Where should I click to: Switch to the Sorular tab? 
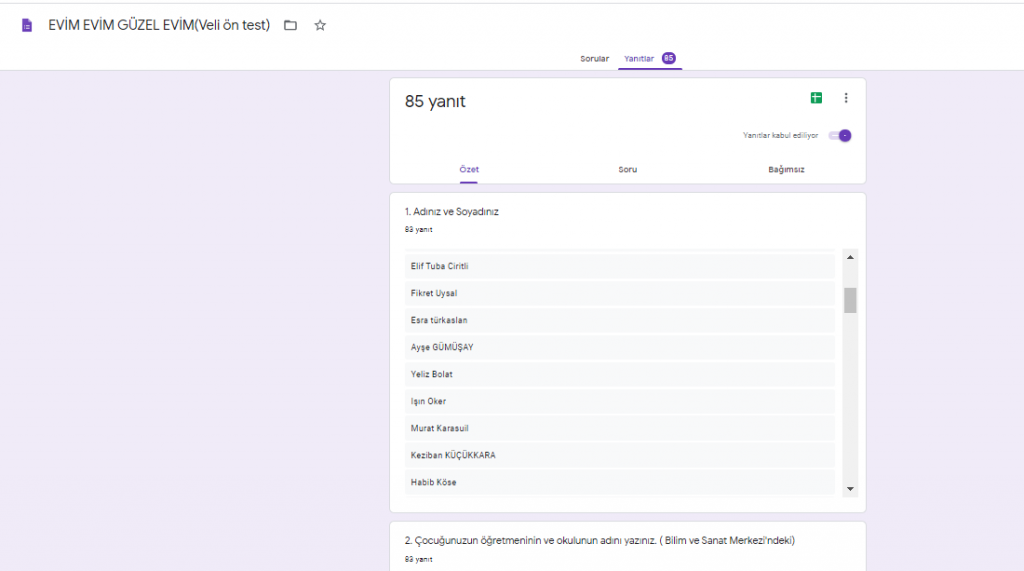[594, 59]
